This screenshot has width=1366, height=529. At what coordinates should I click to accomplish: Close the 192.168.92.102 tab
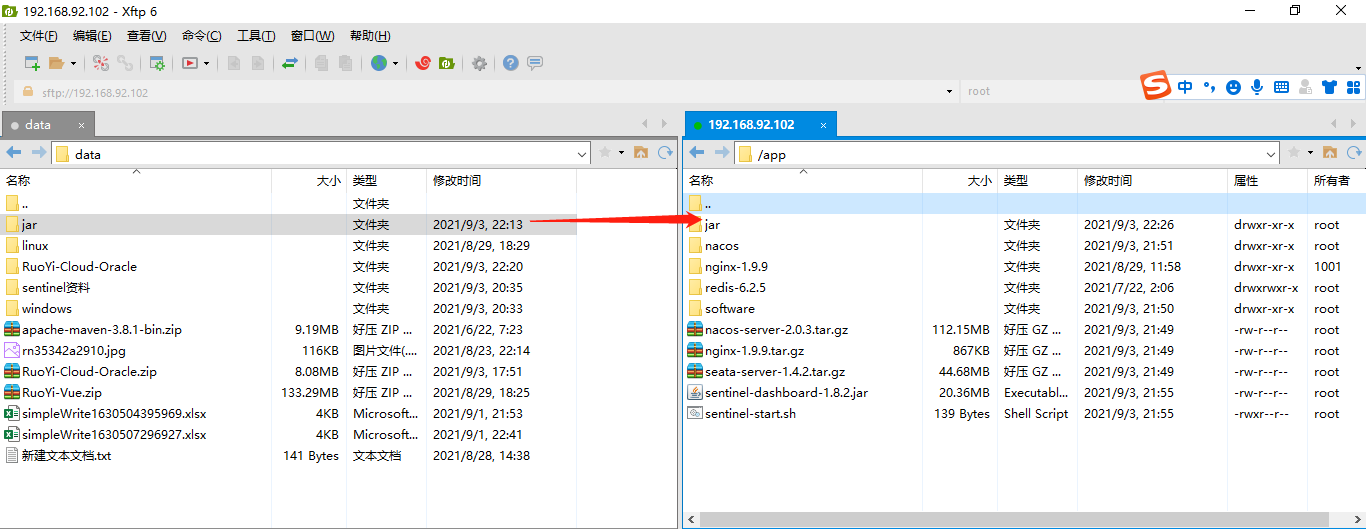coord(824,124)
